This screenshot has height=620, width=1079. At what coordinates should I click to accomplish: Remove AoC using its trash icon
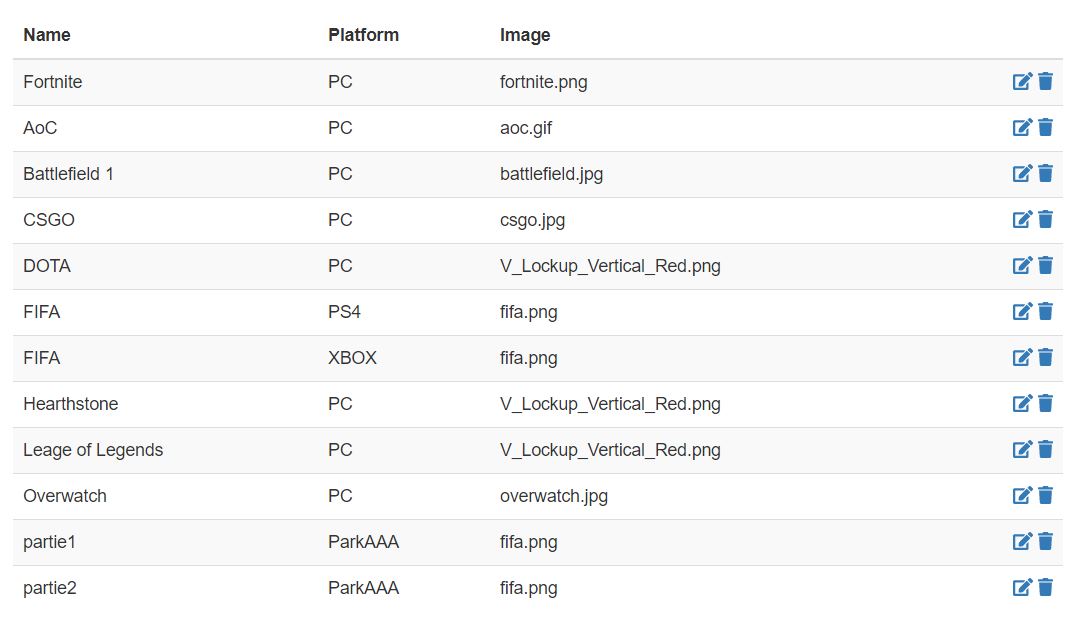click(x=1045, y=127)
